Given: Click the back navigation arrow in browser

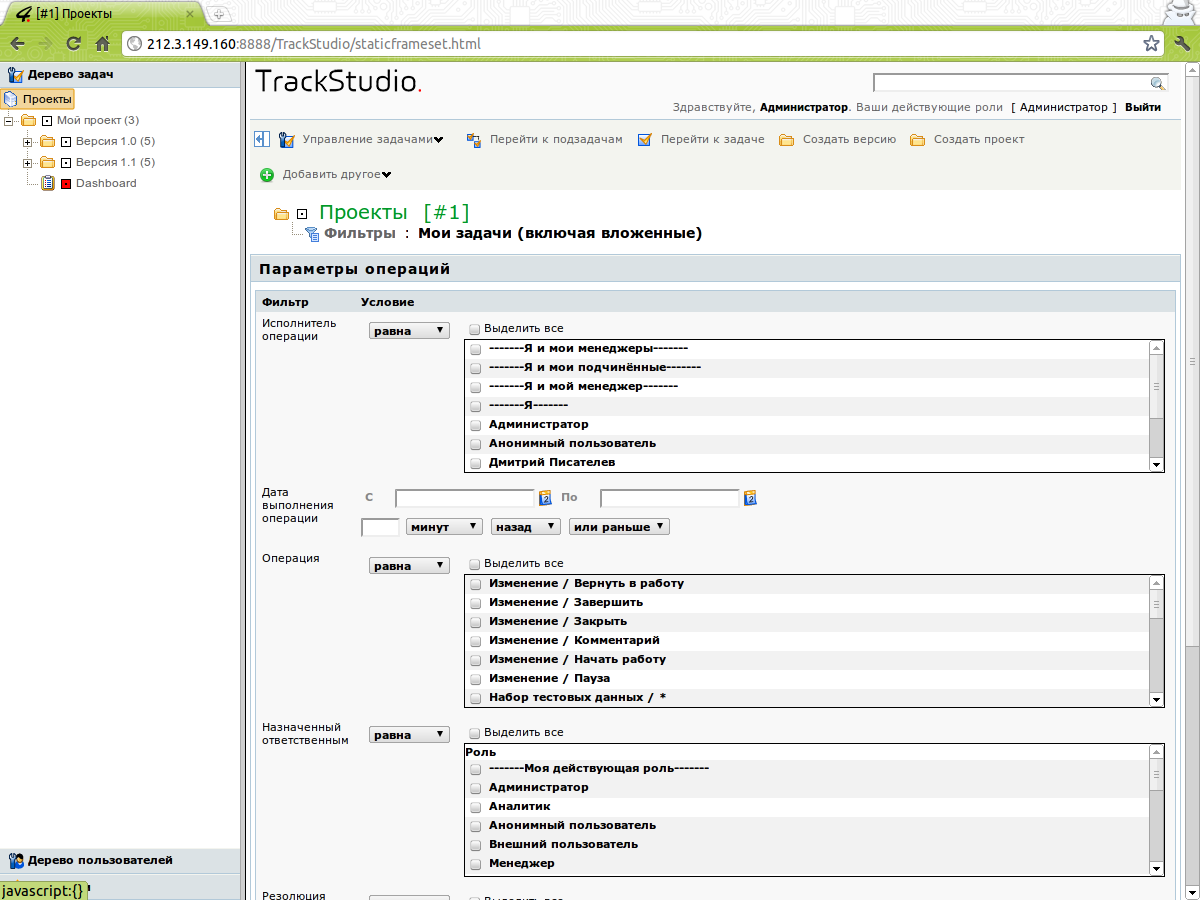Looking at the screenshot, I should tap(18, 44).
